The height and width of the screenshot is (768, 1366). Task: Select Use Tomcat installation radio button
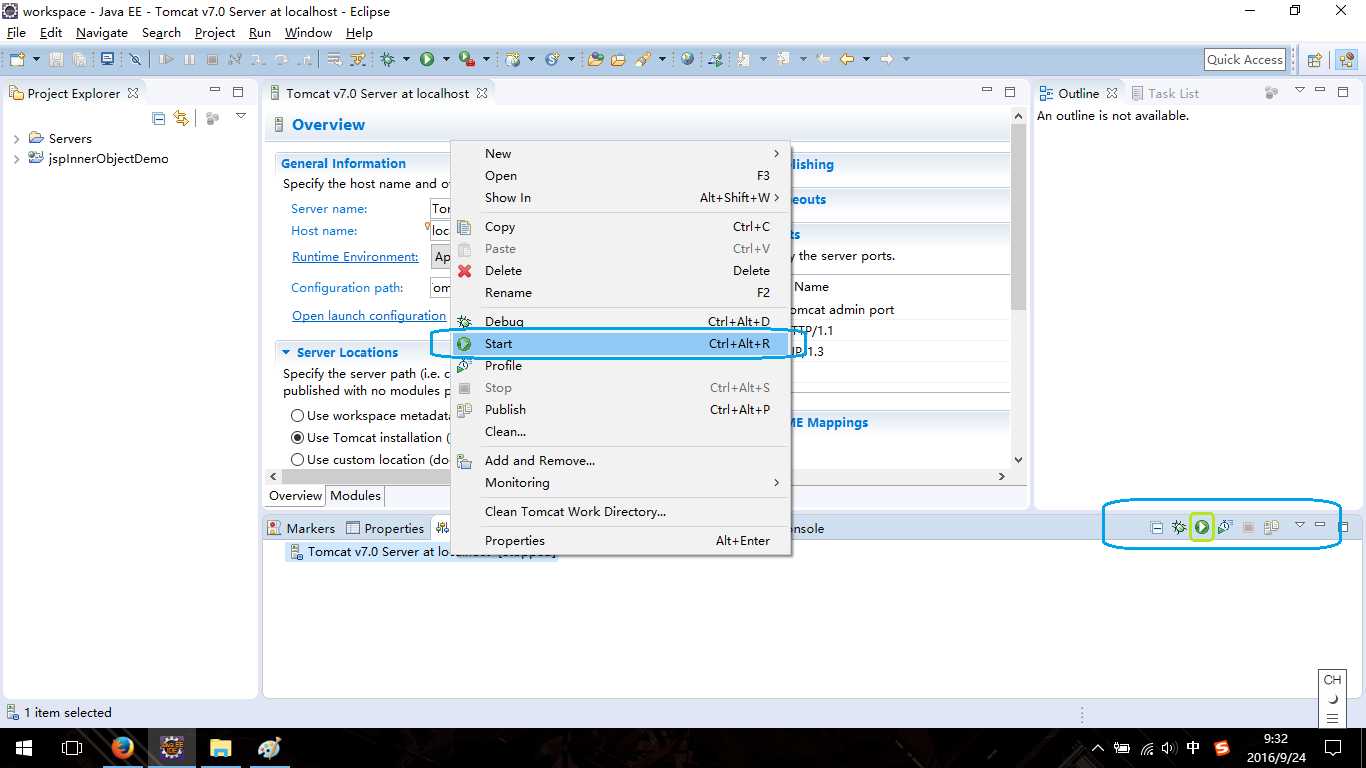pos(297,438)
